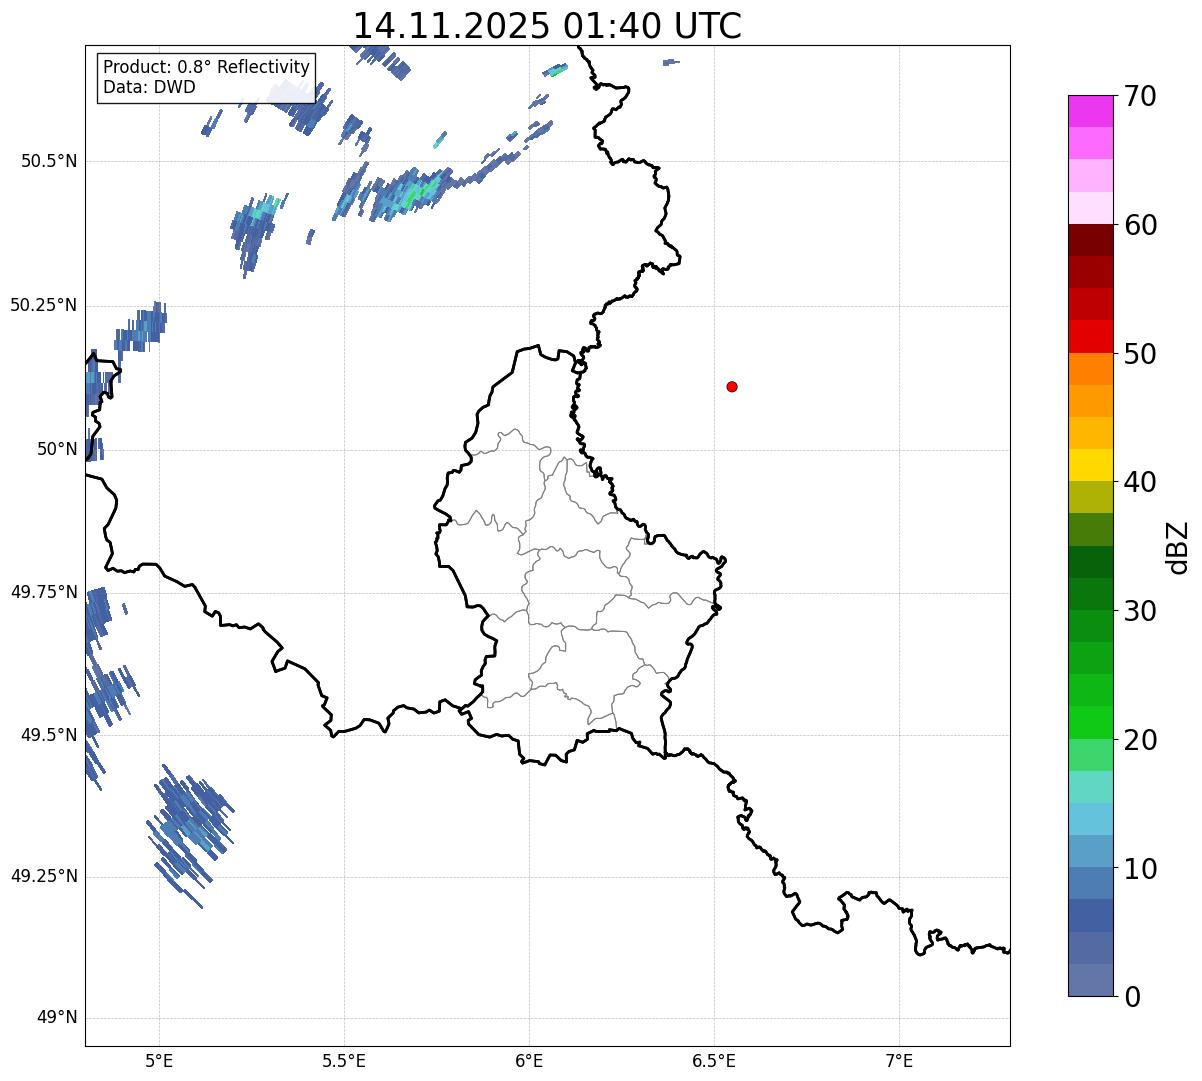
Task: Click the red station marker dot
Action: click(732, 386)
